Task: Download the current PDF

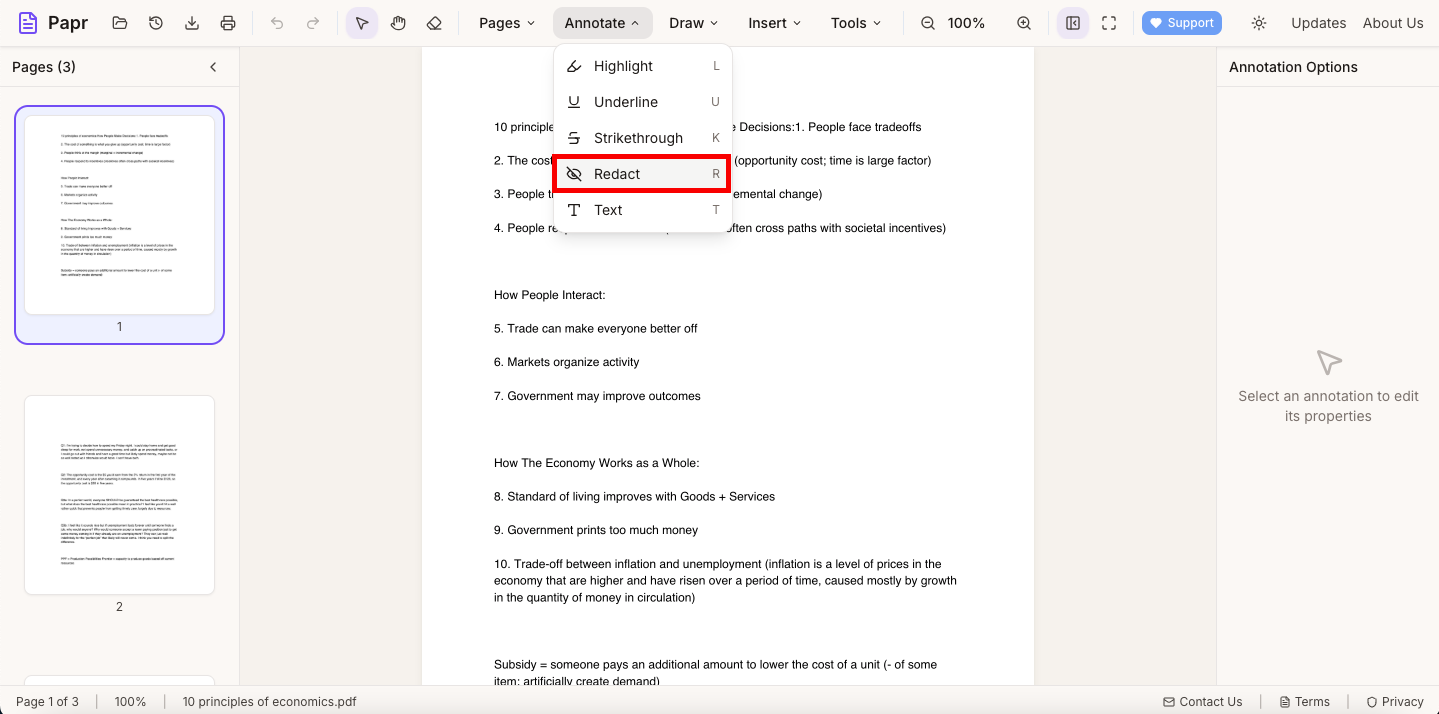Action: [x=191, y=22]
